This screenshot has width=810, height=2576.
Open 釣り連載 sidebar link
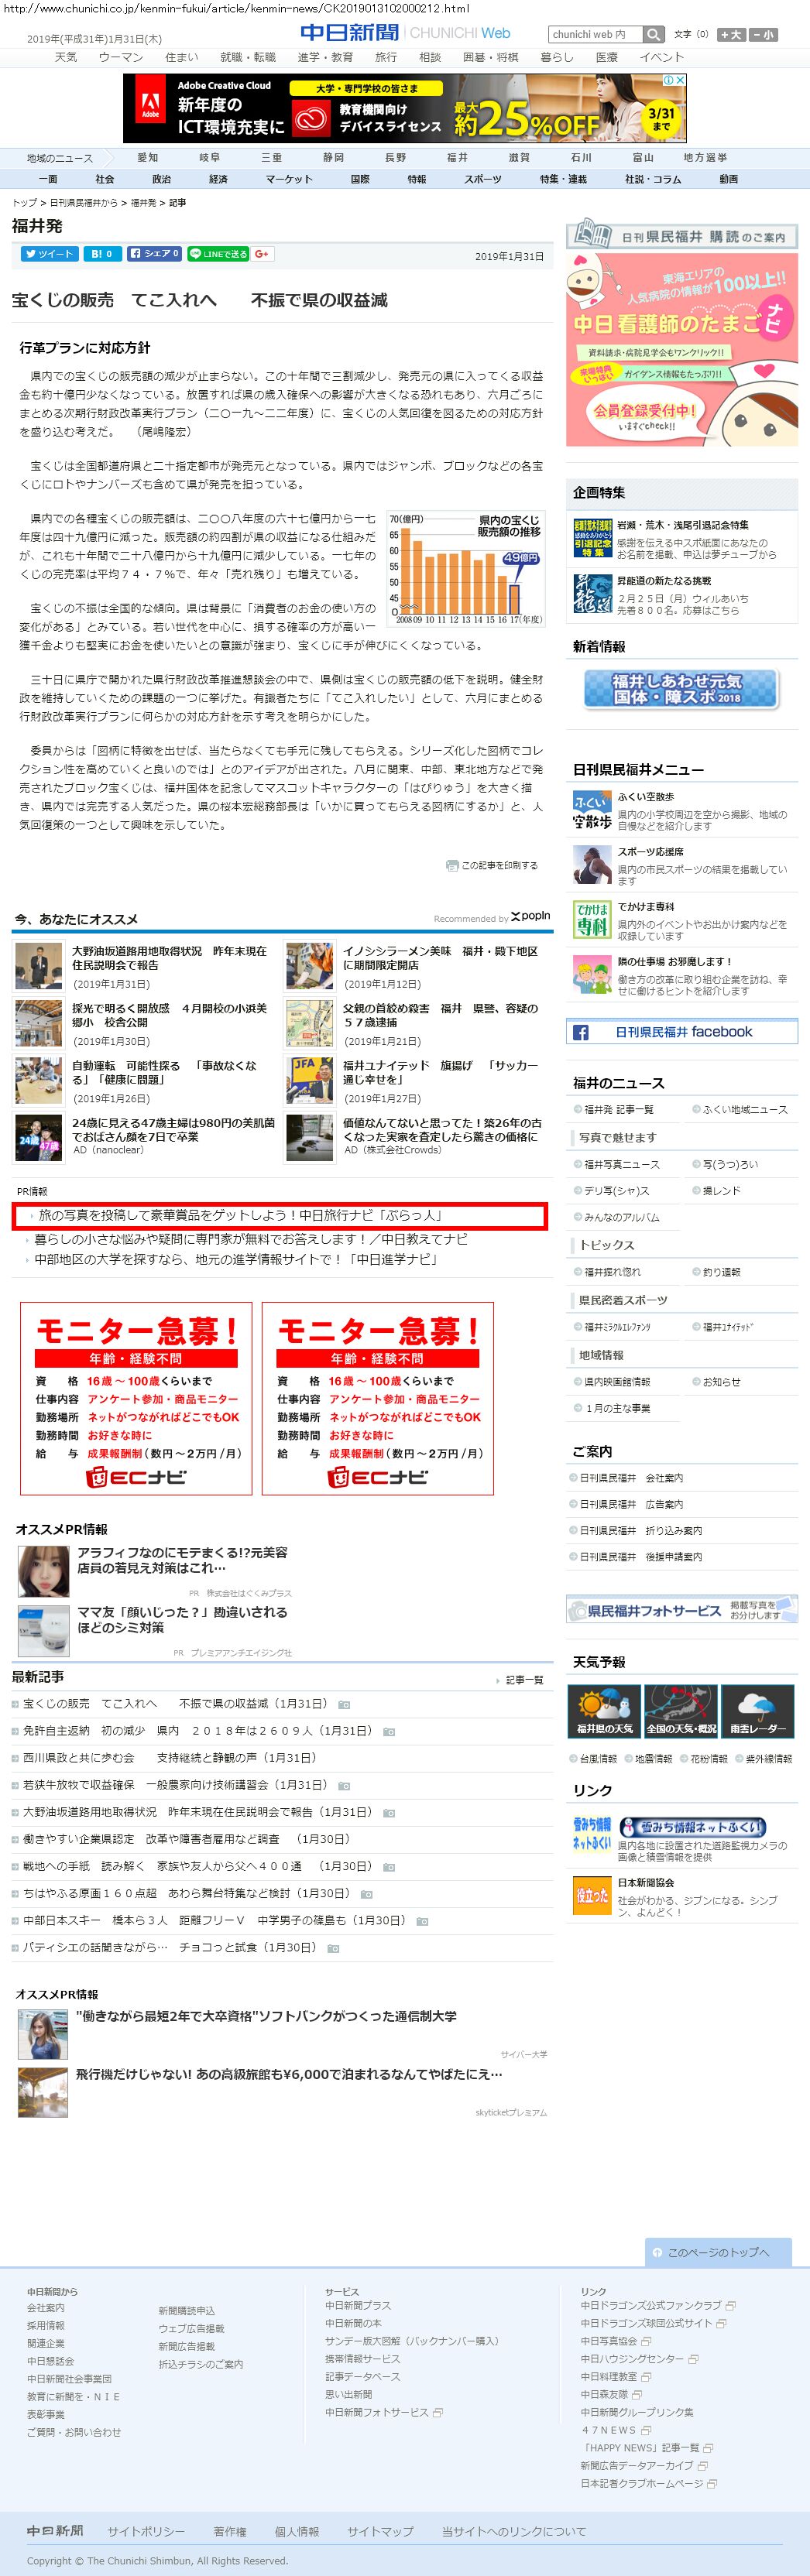pos(721,1272)
